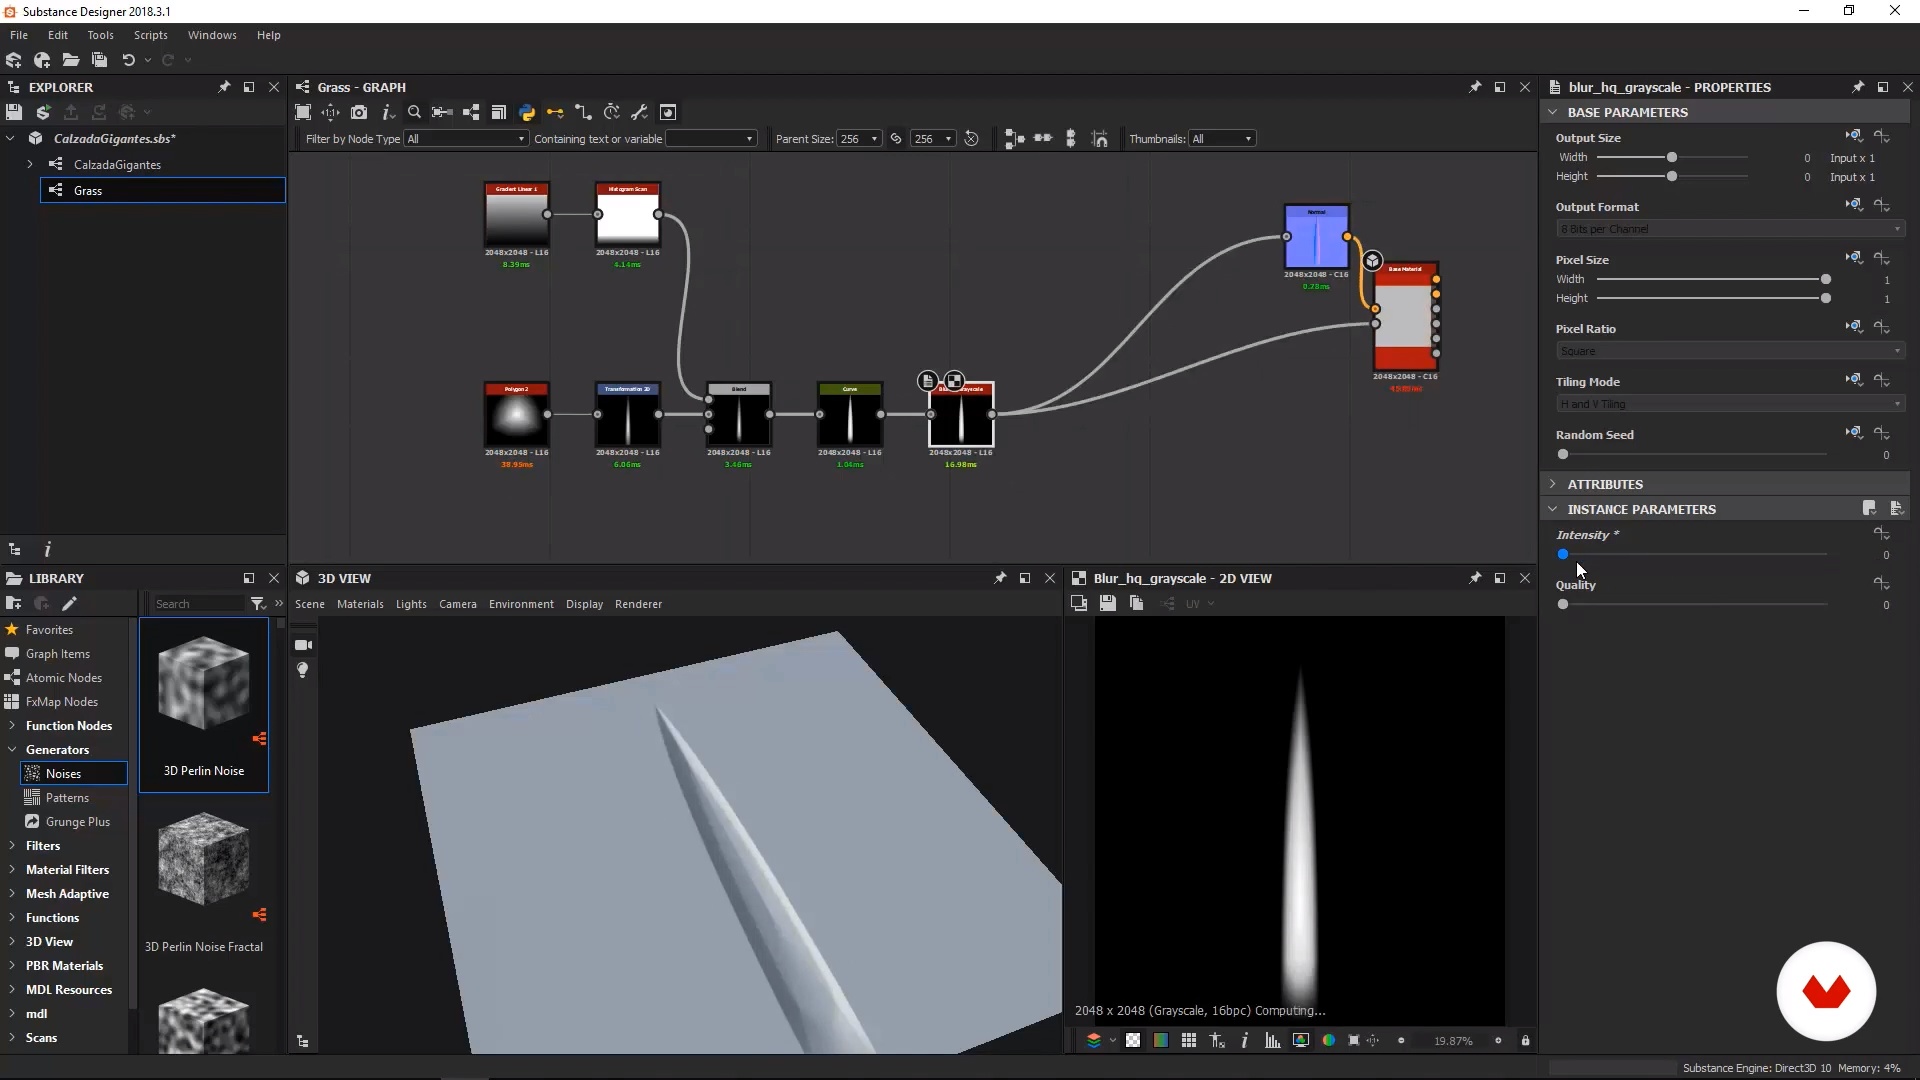1920x1080 pixels.
Task: Select the Grass graph in Explorer
Action: [x=163, y=190]
